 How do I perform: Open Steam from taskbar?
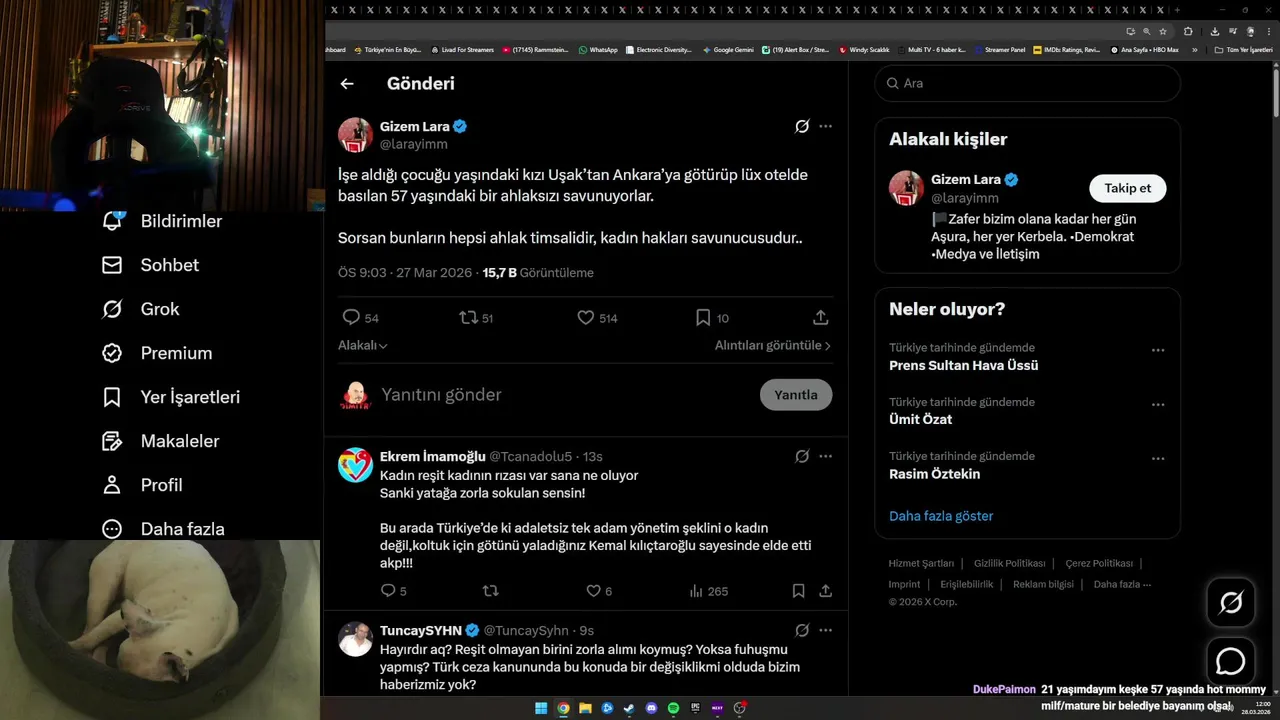point(629,708)
